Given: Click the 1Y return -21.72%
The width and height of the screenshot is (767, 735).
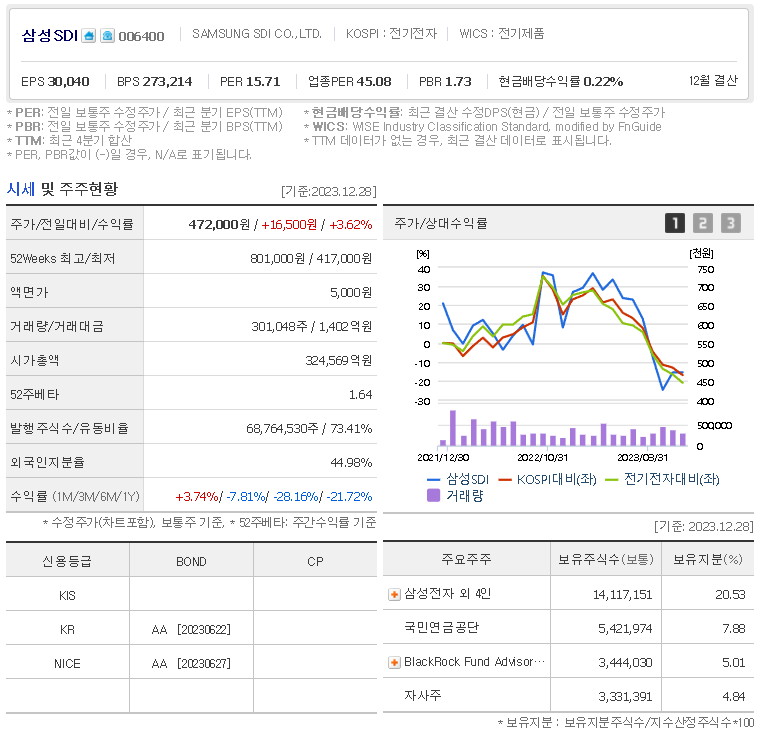Looking at the screenshot, I should click(349, 496).
